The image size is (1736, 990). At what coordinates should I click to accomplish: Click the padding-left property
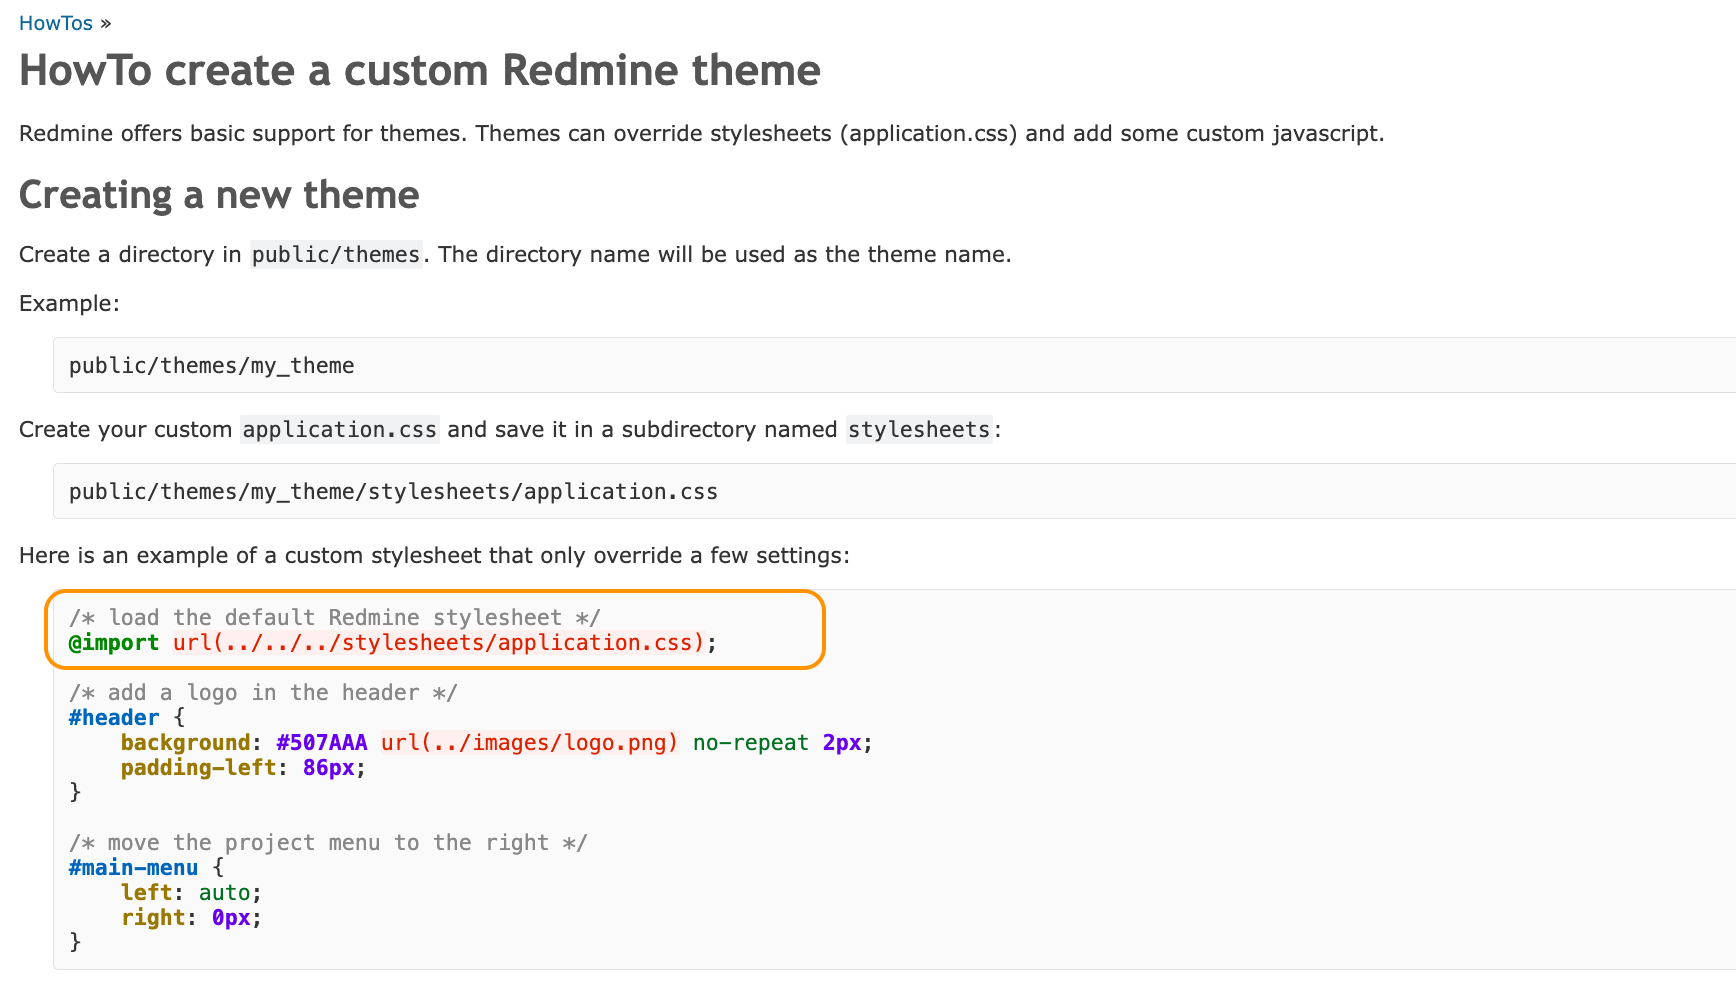click(198, 767)
